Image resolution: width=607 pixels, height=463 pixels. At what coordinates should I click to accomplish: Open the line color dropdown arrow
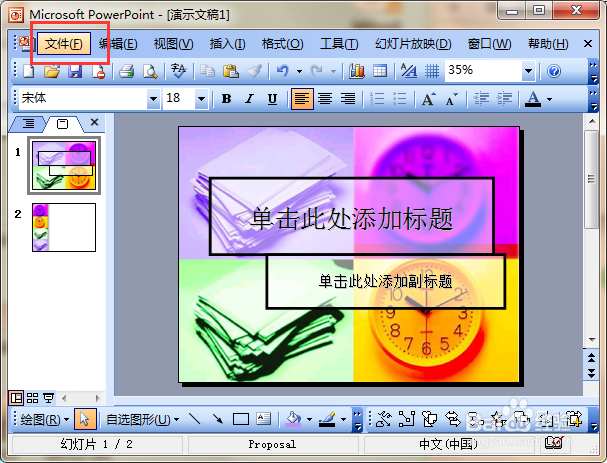click(343, 420)
